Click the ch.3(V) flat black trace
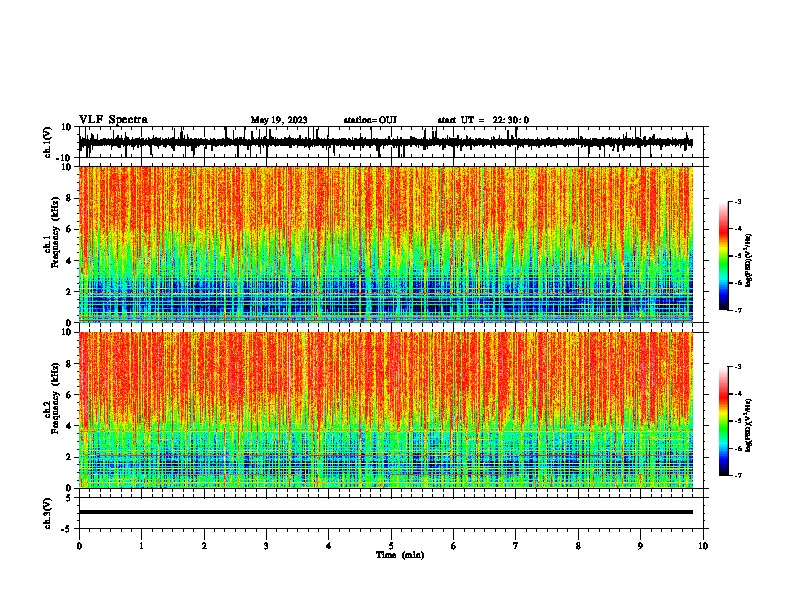Image resolution: width=792 pixels, height=612 pixels. pyautogui.click(x=386, y=512)
